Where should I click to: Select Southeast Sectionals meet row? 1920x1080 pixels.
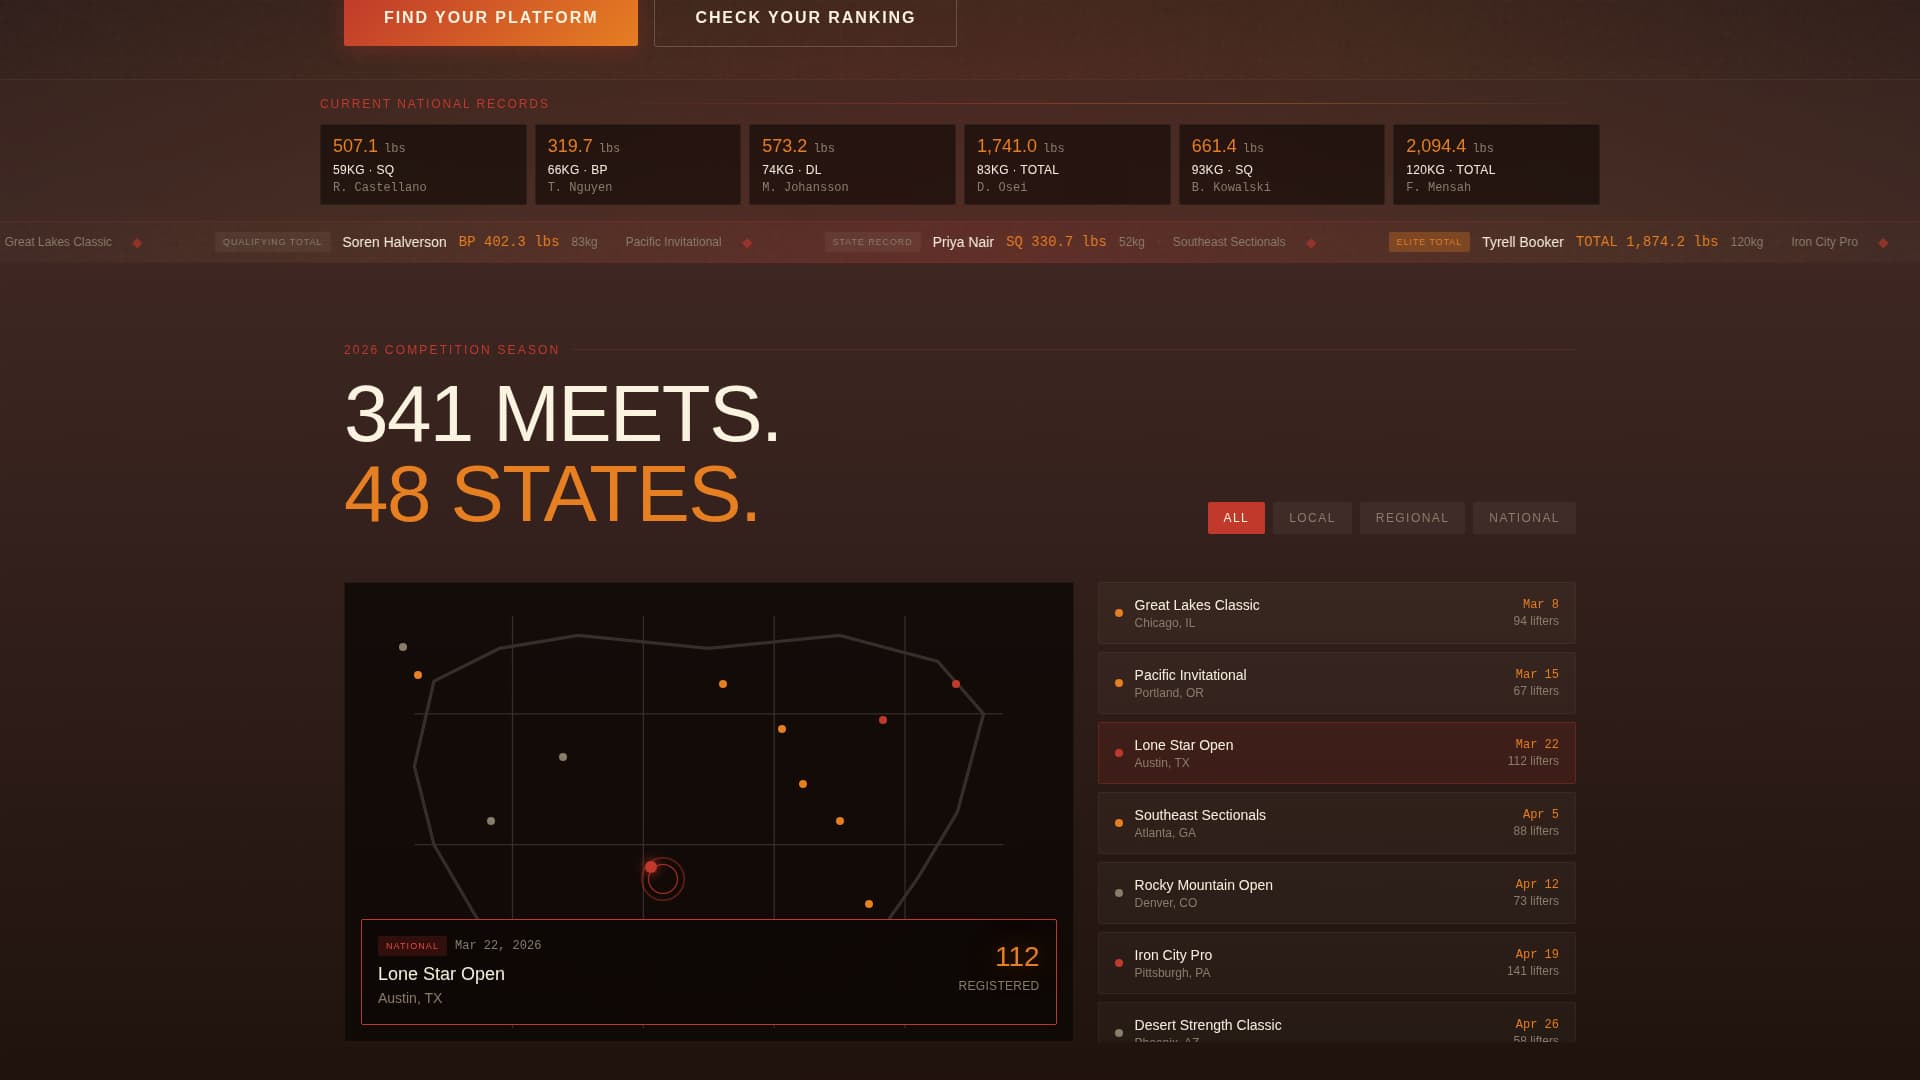[x=1336, y=823]
